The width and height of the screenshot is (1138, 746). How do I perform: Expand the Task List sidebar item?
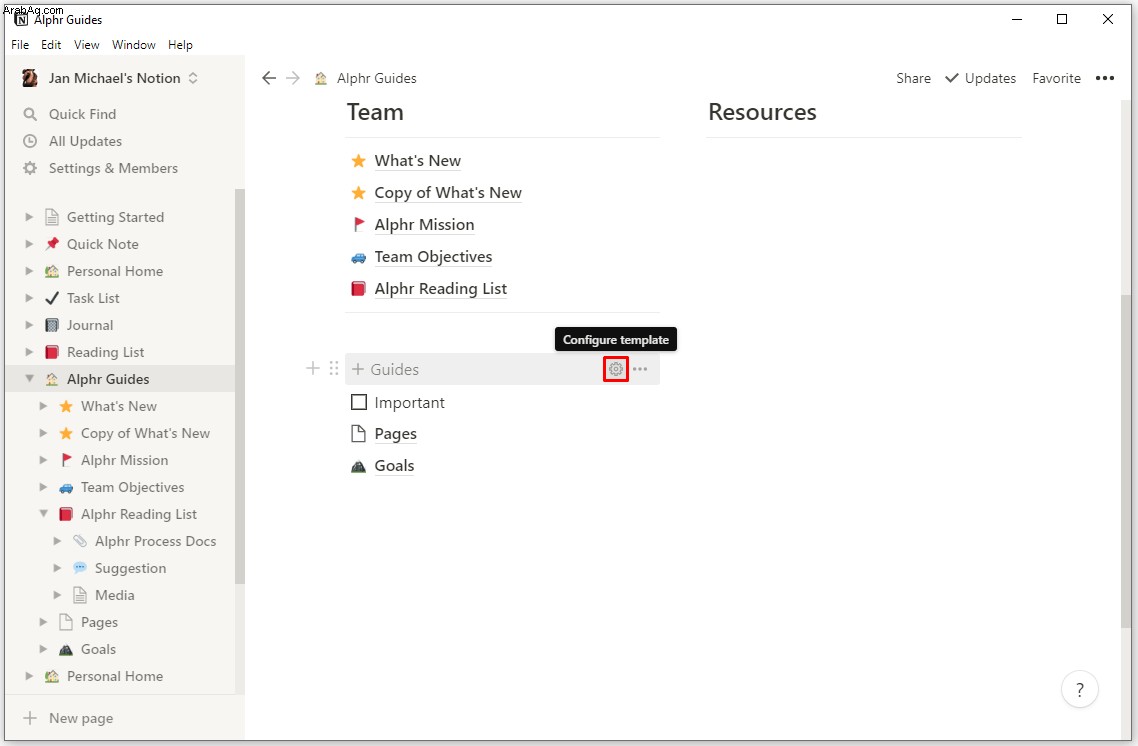(29, 298)
